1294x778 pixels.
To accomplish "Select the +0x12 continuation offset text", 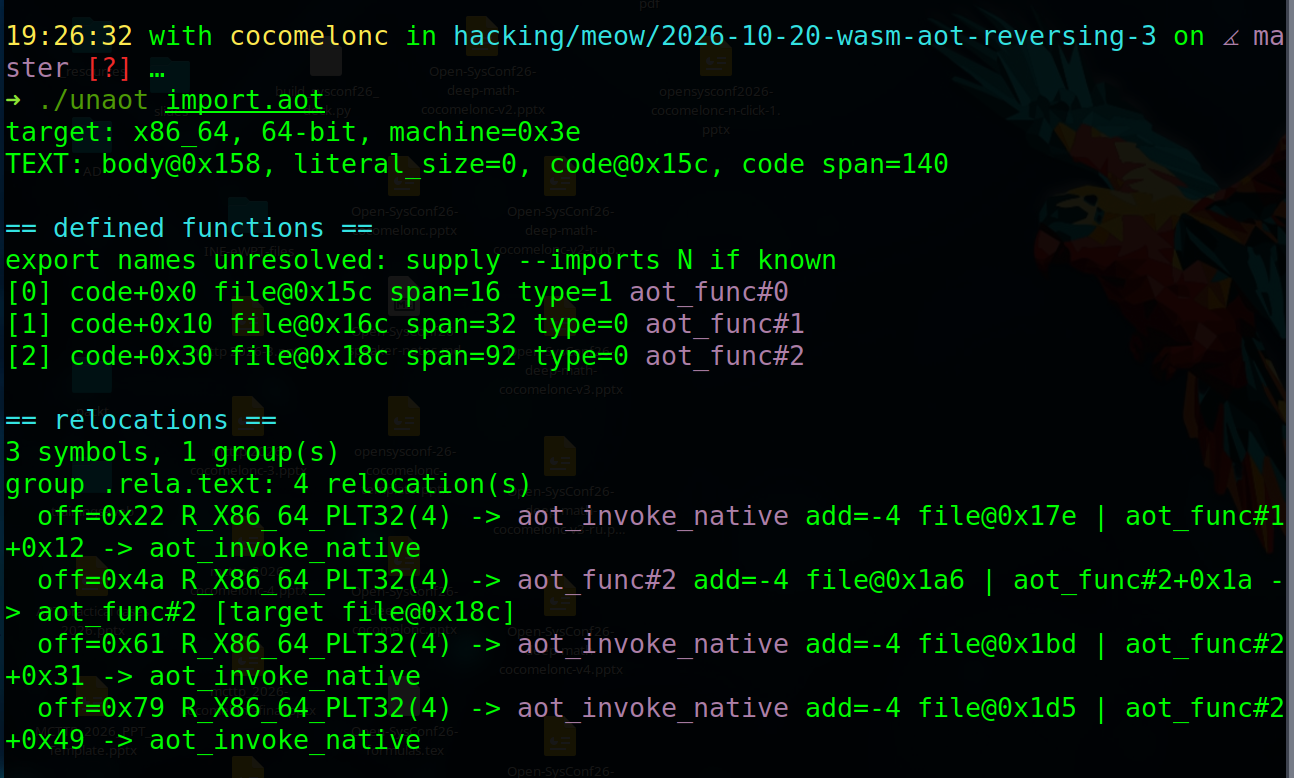I will pos(45,548).
